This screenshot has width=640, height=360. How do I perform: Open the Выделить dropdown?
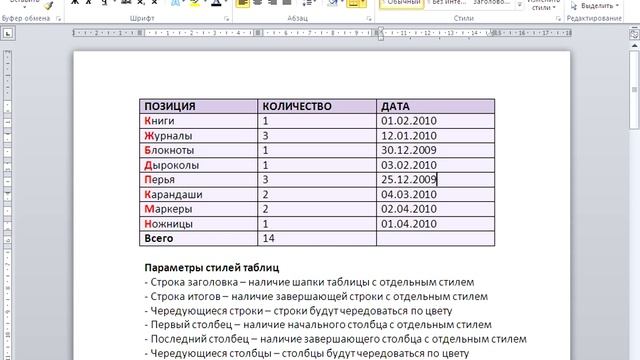(x=595, y=5)
